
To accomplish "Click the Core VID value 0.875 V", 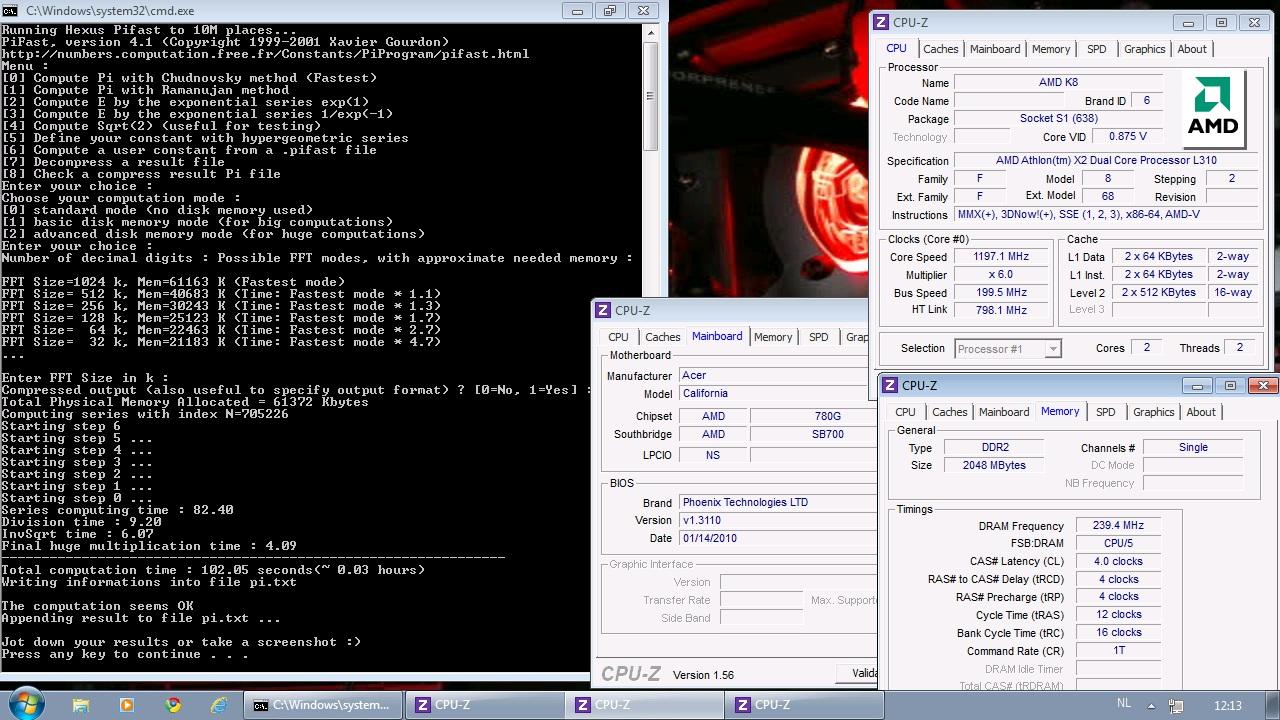I will [x=1128, y=136].
